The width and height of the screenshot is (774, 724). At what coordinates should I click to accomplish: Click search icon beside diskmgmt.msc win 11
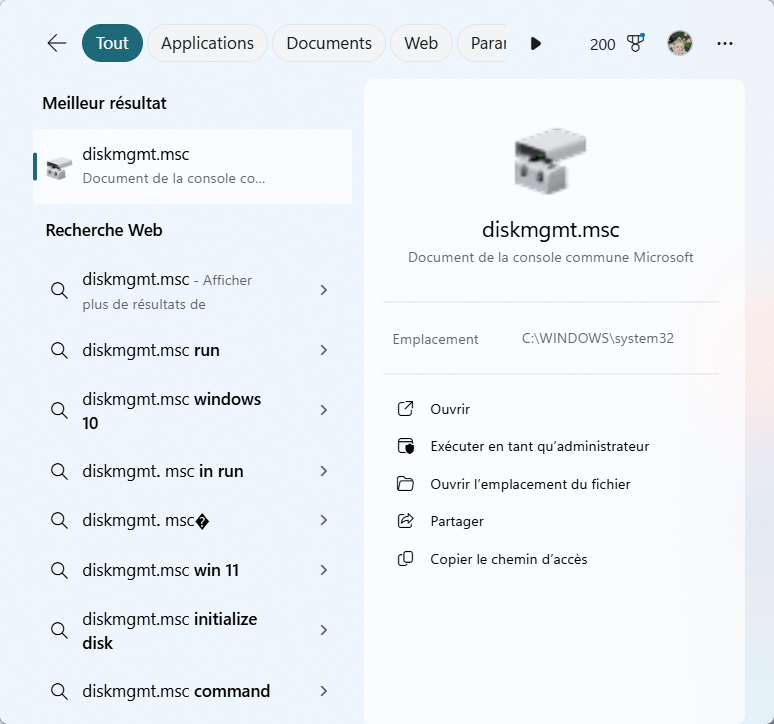[59, 571]
